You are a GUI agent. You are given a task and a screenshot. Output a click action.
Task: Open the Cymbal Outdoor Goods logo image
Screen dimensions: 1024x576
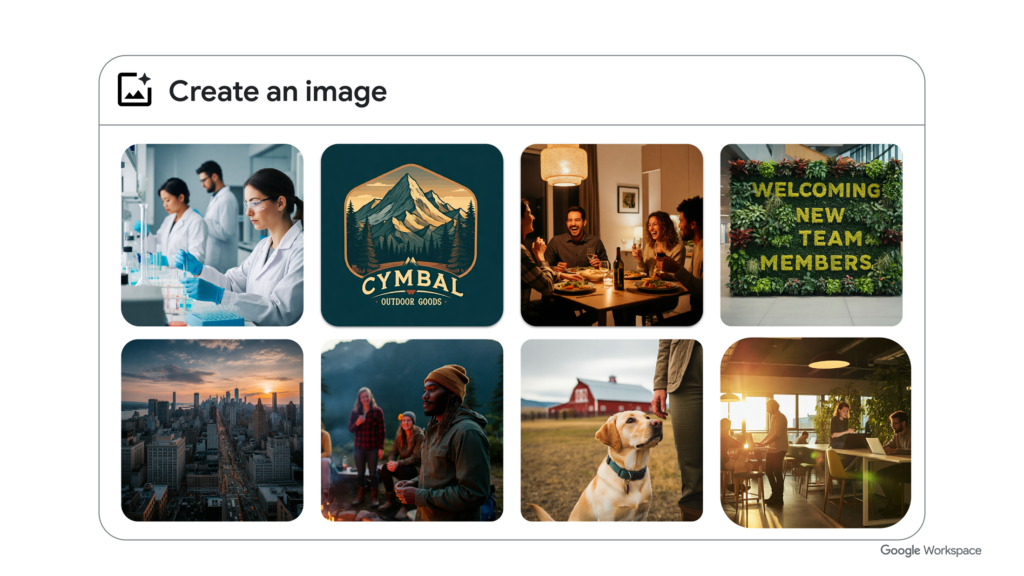[x=412, y=235]
